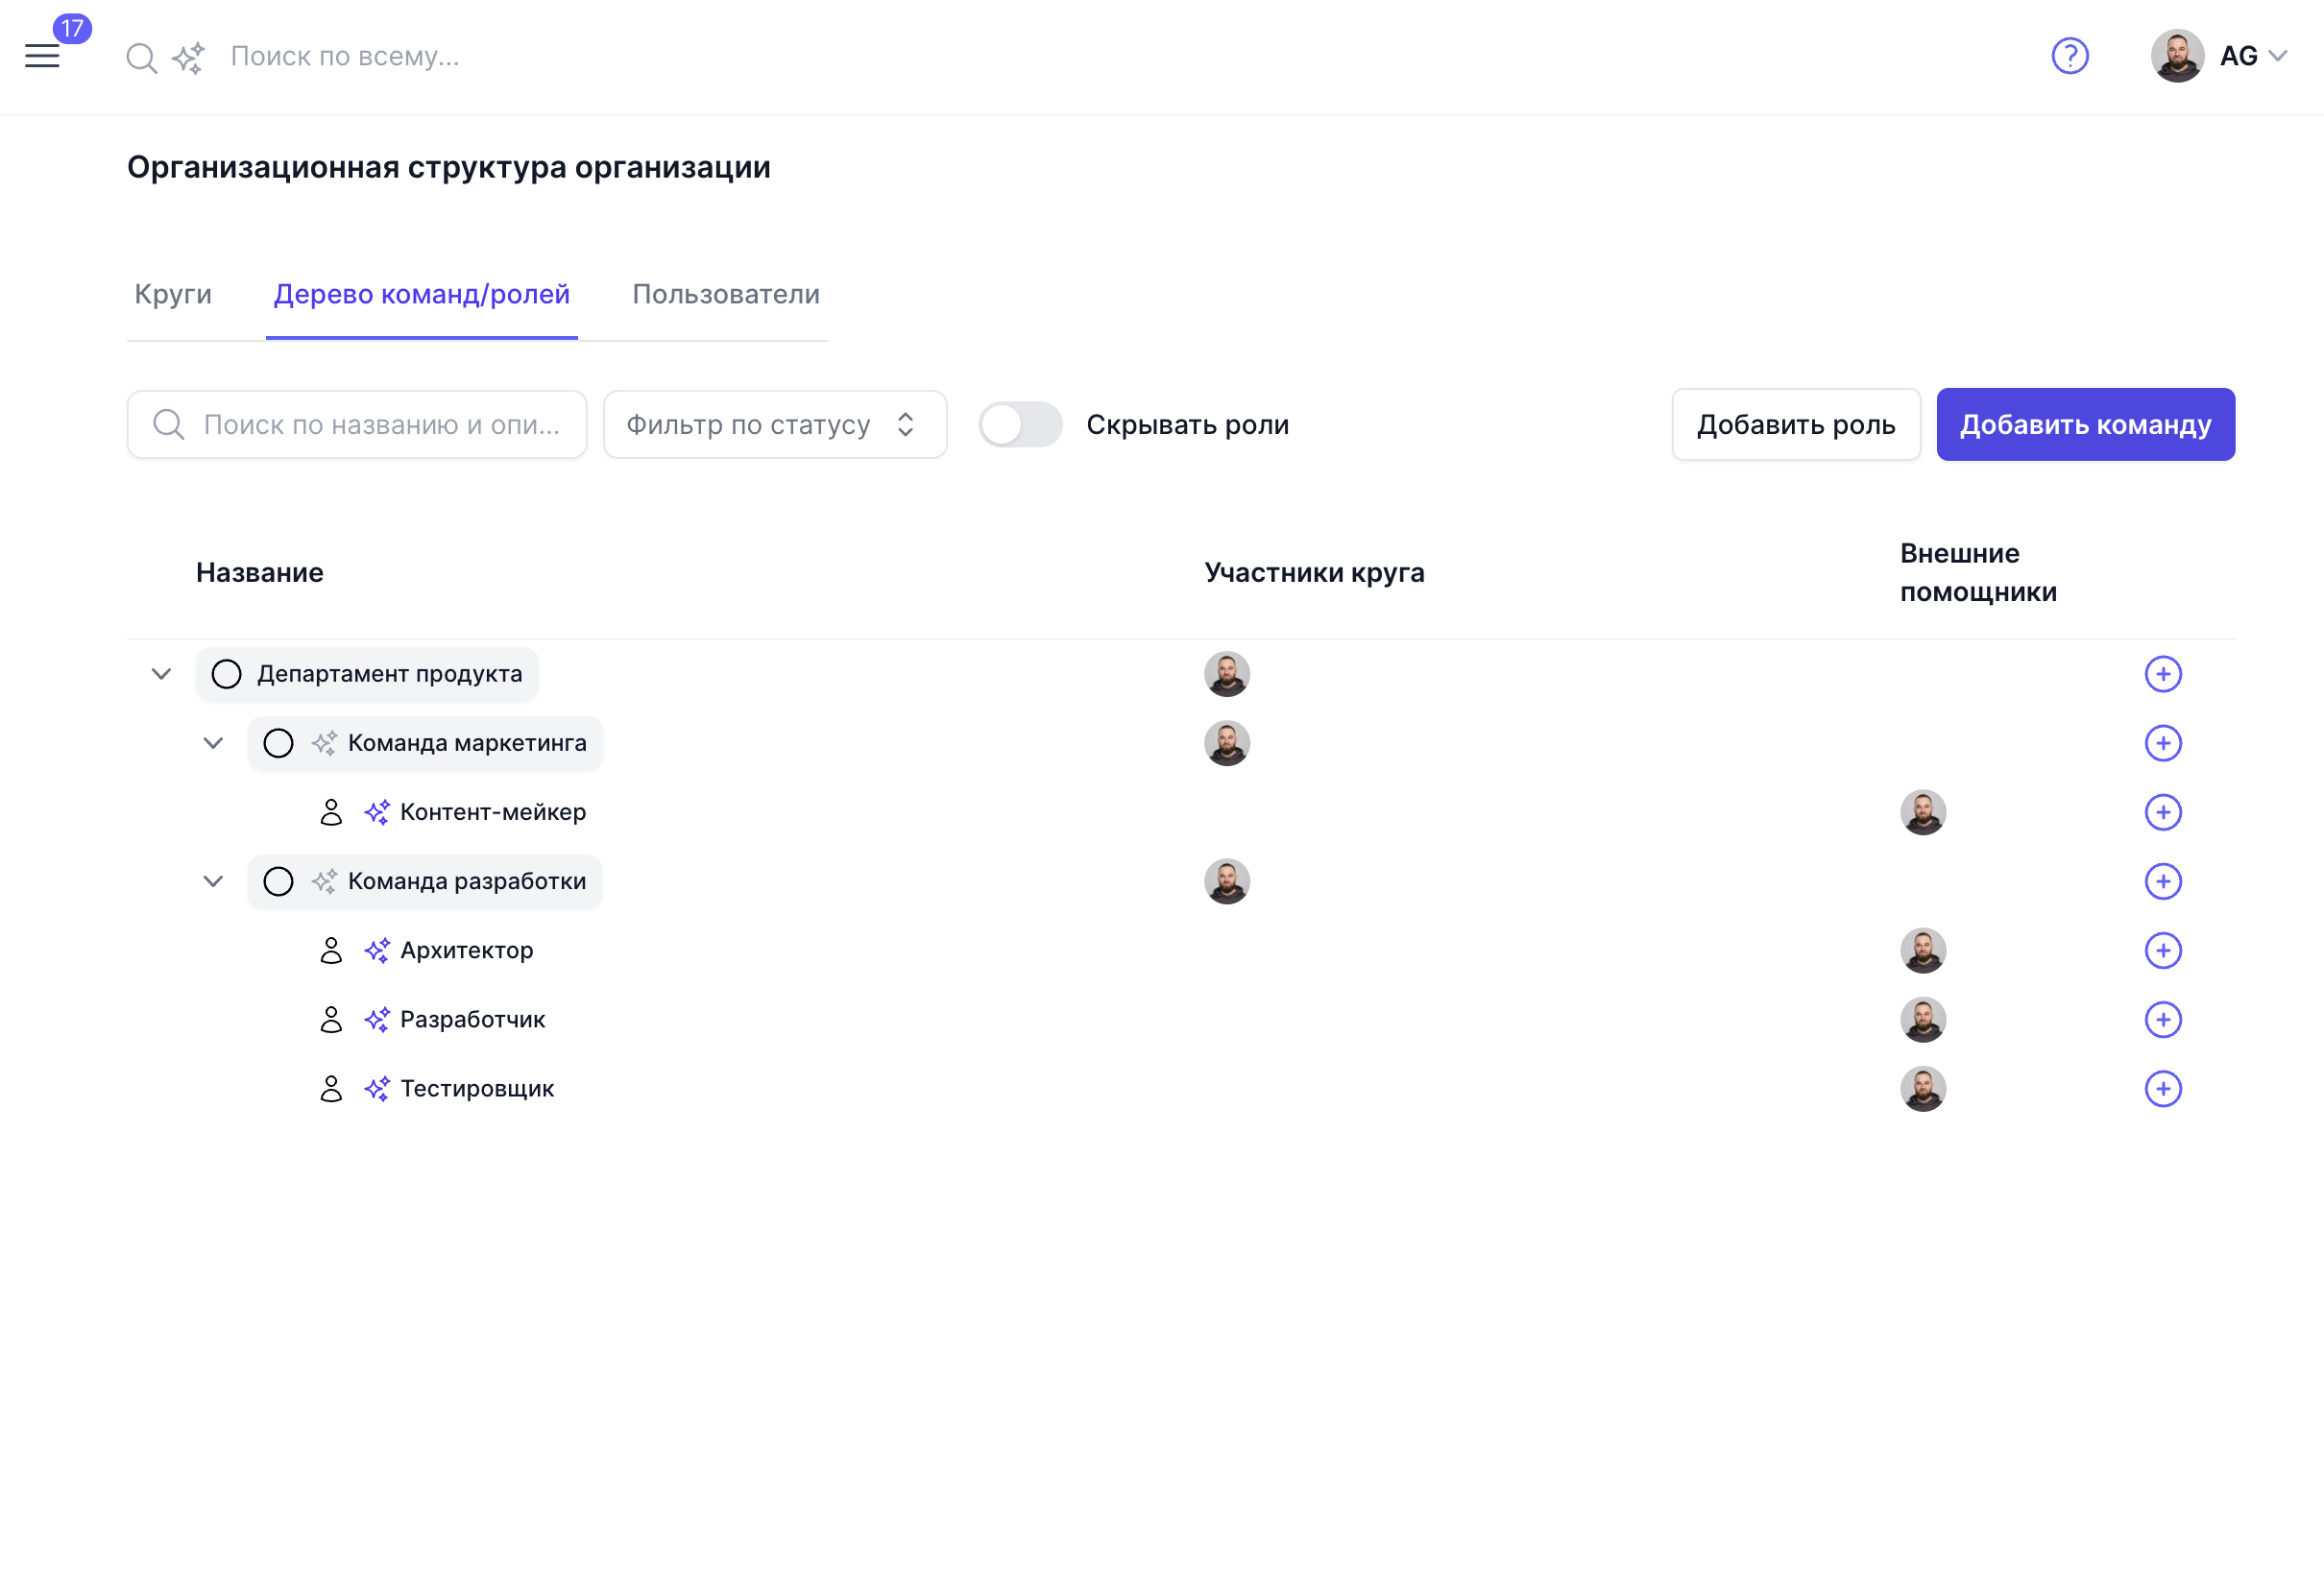2324x1590 pixels.
Task: Click the plus icon for Департамент продукта
Action: click(2163, 673)
